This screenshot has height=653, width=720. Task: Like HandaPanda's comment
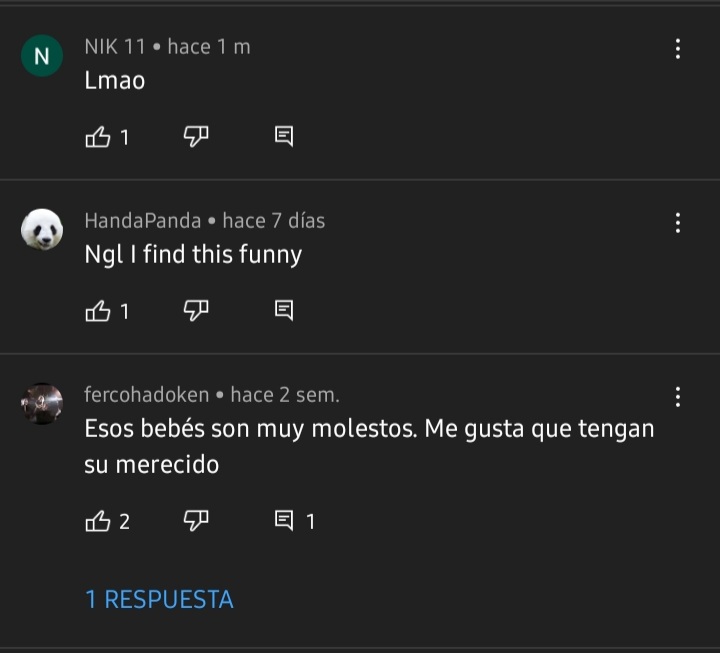(x=98, y=311)
